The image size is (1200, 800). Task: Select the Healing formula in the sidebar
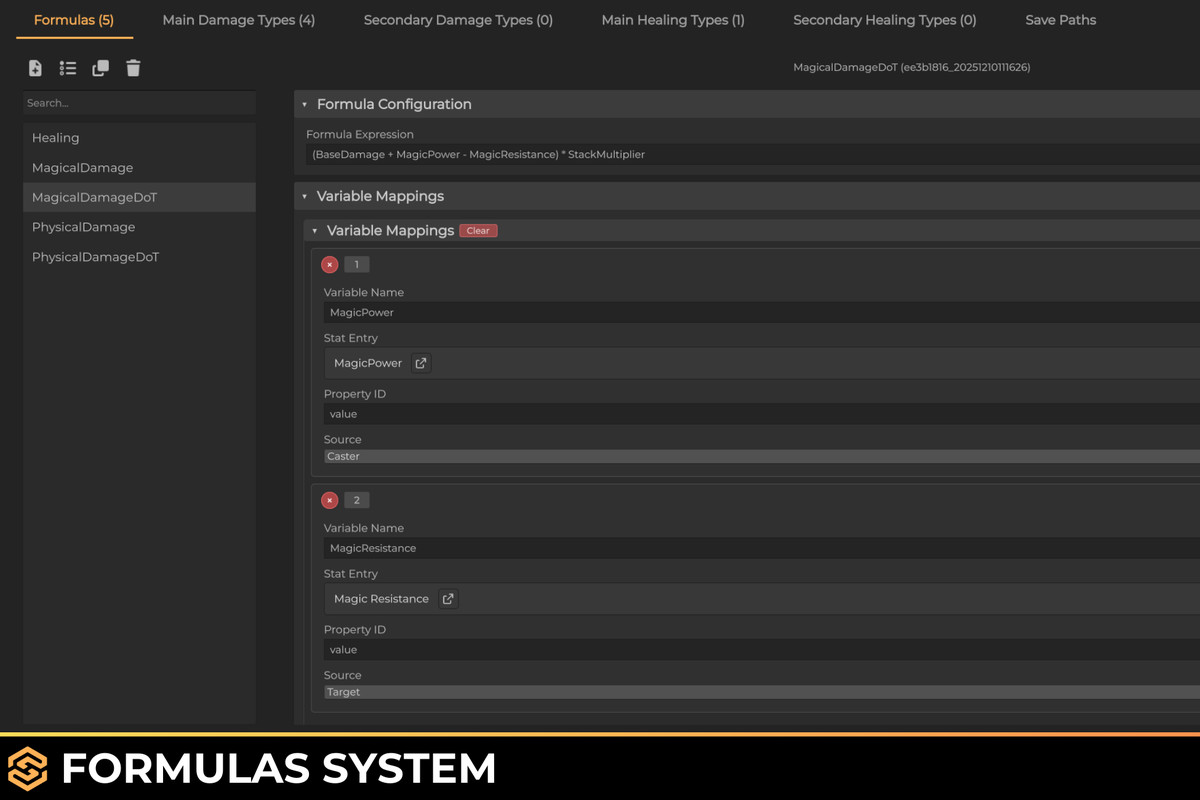tap(55, 137)
